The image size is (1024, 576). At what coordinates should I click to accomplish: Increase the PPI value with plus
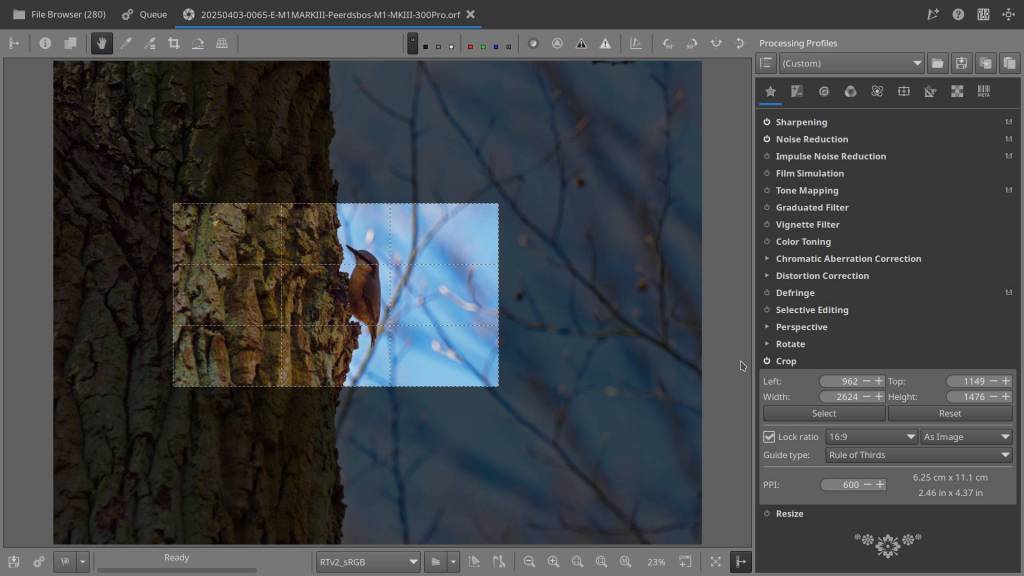879,485
